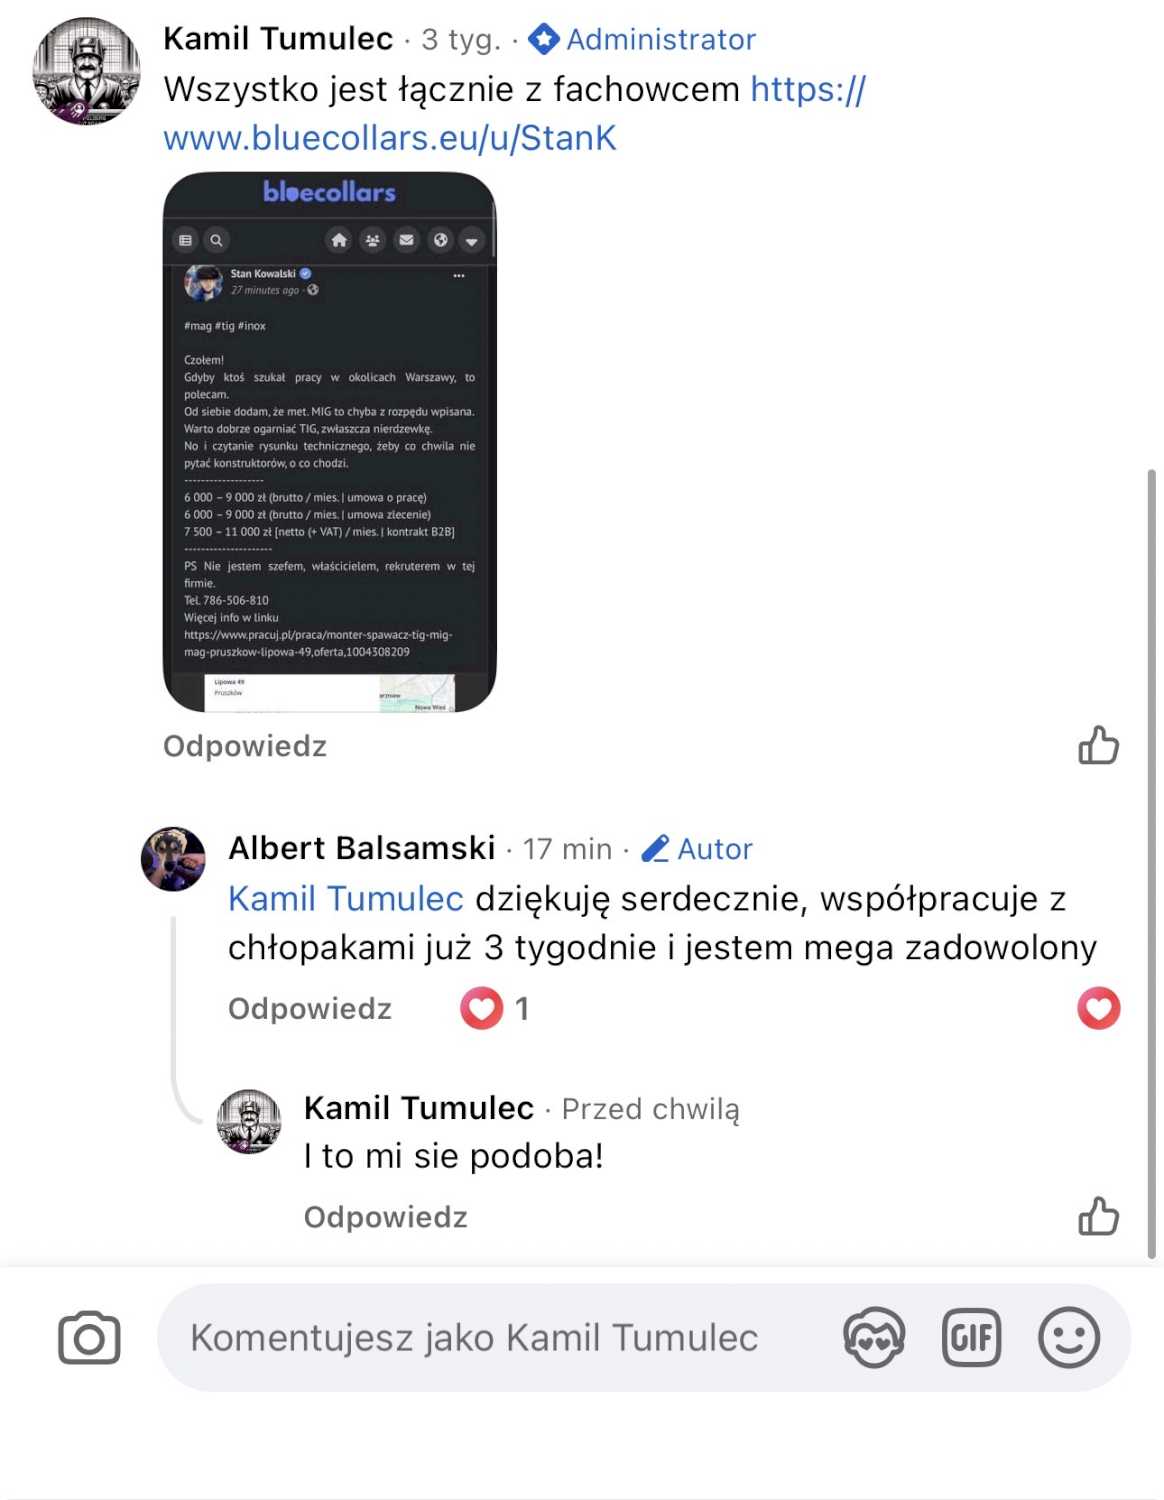Viewport: 1164px width, 1500px height.
Task: Reply to 'I to mi sie podoba!'
Action: pyautogui.click(x=386, y=1217)
